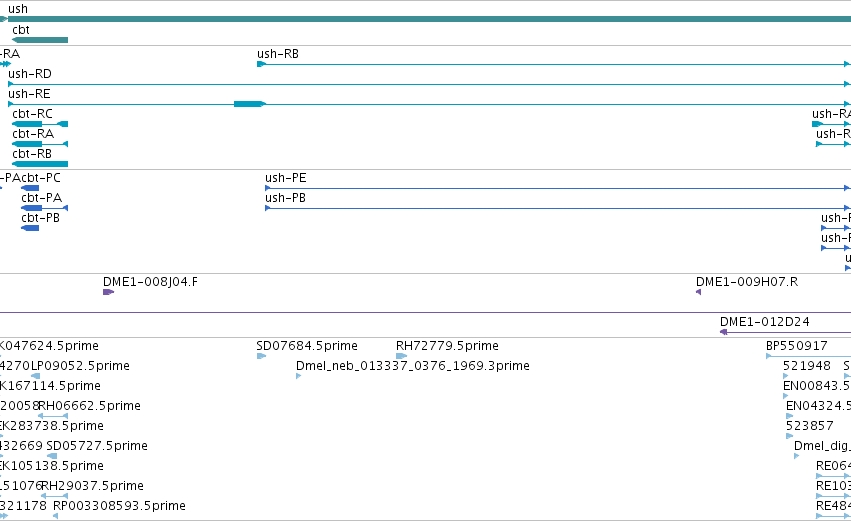Select the cbt-PC protein feature
The height and width of the screenshot is (521, 851).
(30, 188)
